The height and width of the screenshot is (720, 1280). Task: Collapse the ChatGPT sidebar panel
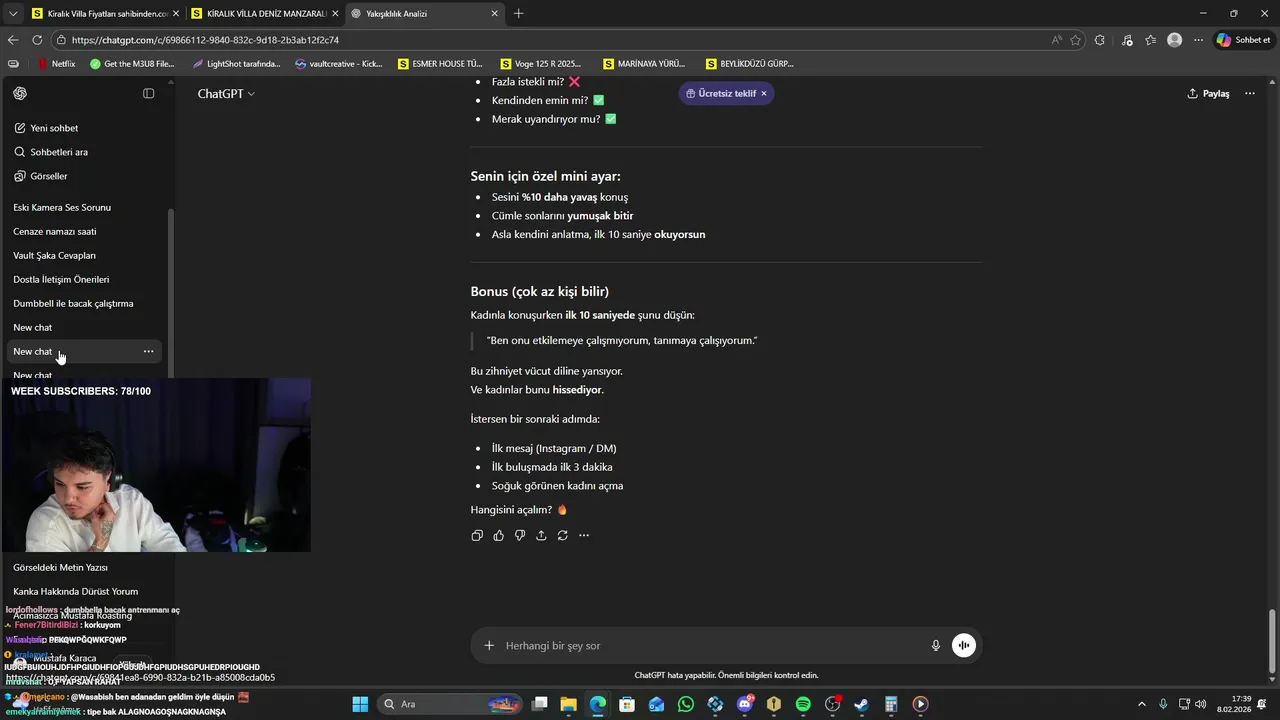point(149,93)
